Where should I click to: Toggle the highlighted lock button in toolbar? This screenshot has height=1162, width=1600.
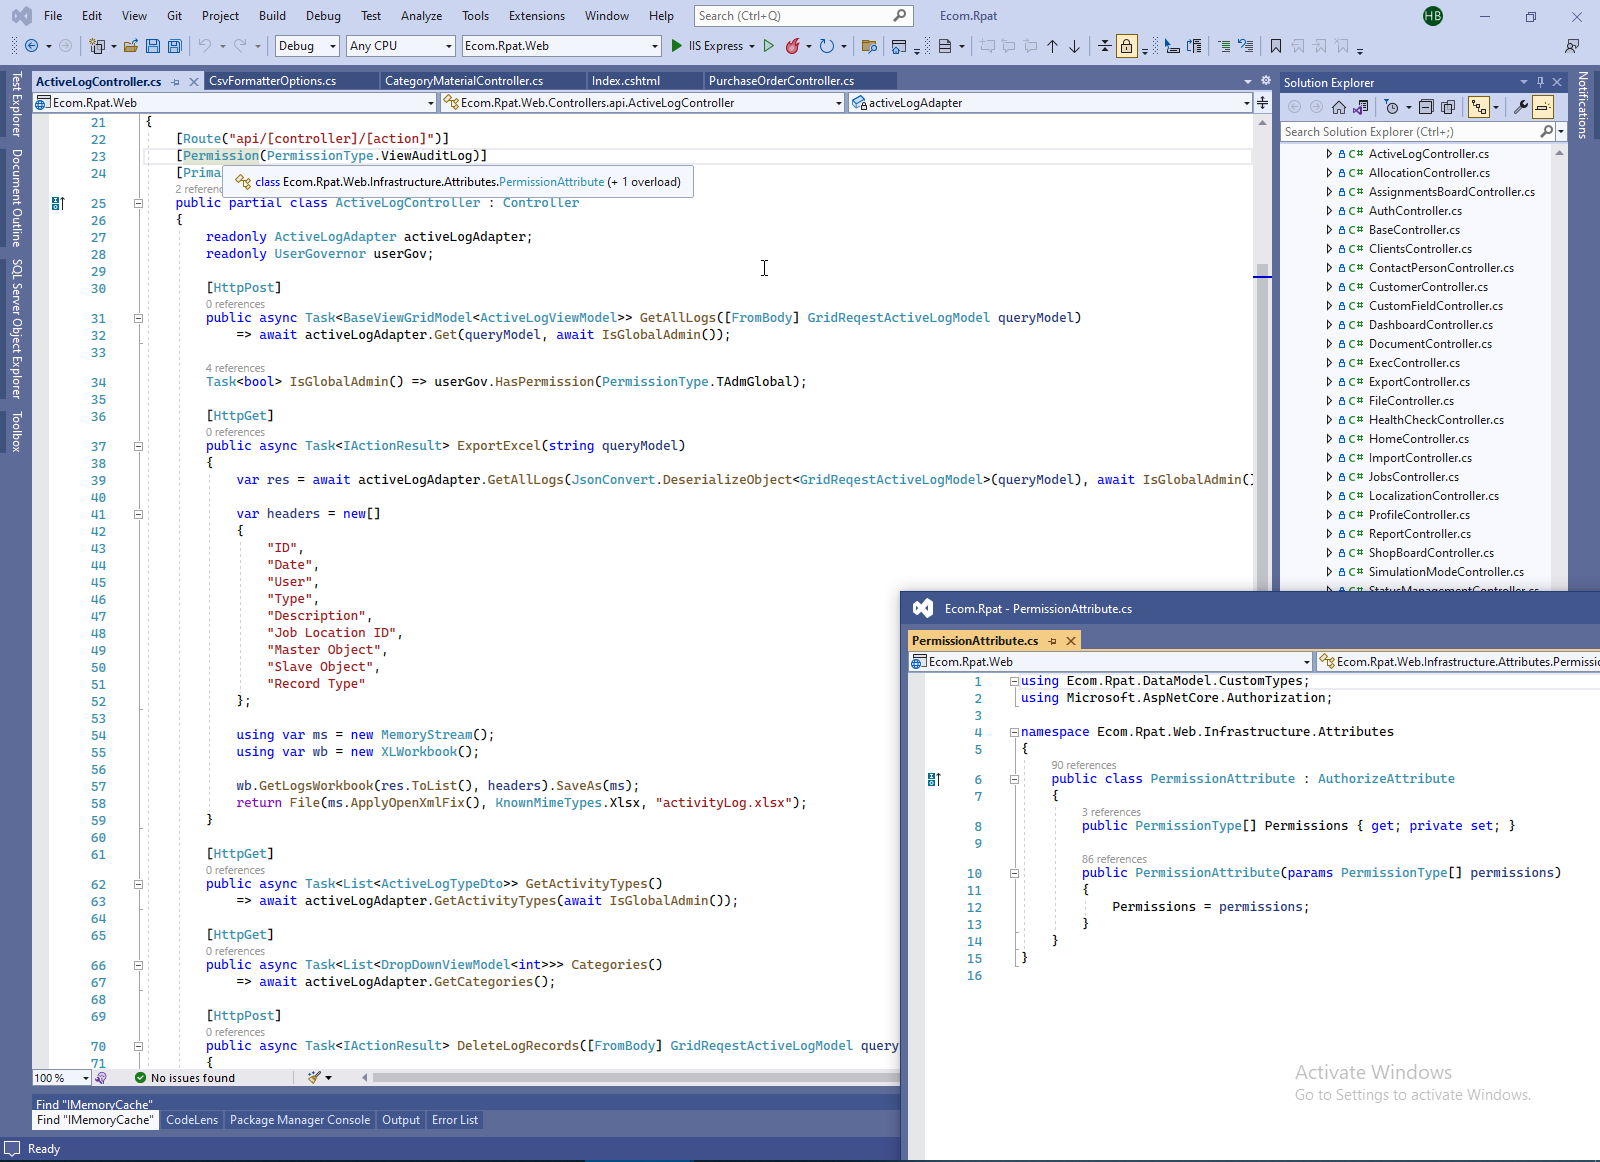tap(1127, 46)
